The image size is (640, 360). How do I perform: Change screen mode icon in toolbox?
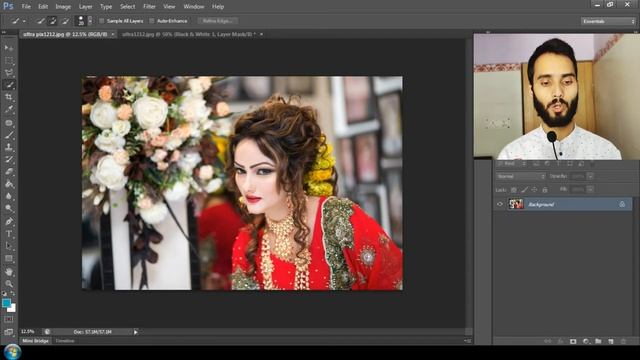9,332
